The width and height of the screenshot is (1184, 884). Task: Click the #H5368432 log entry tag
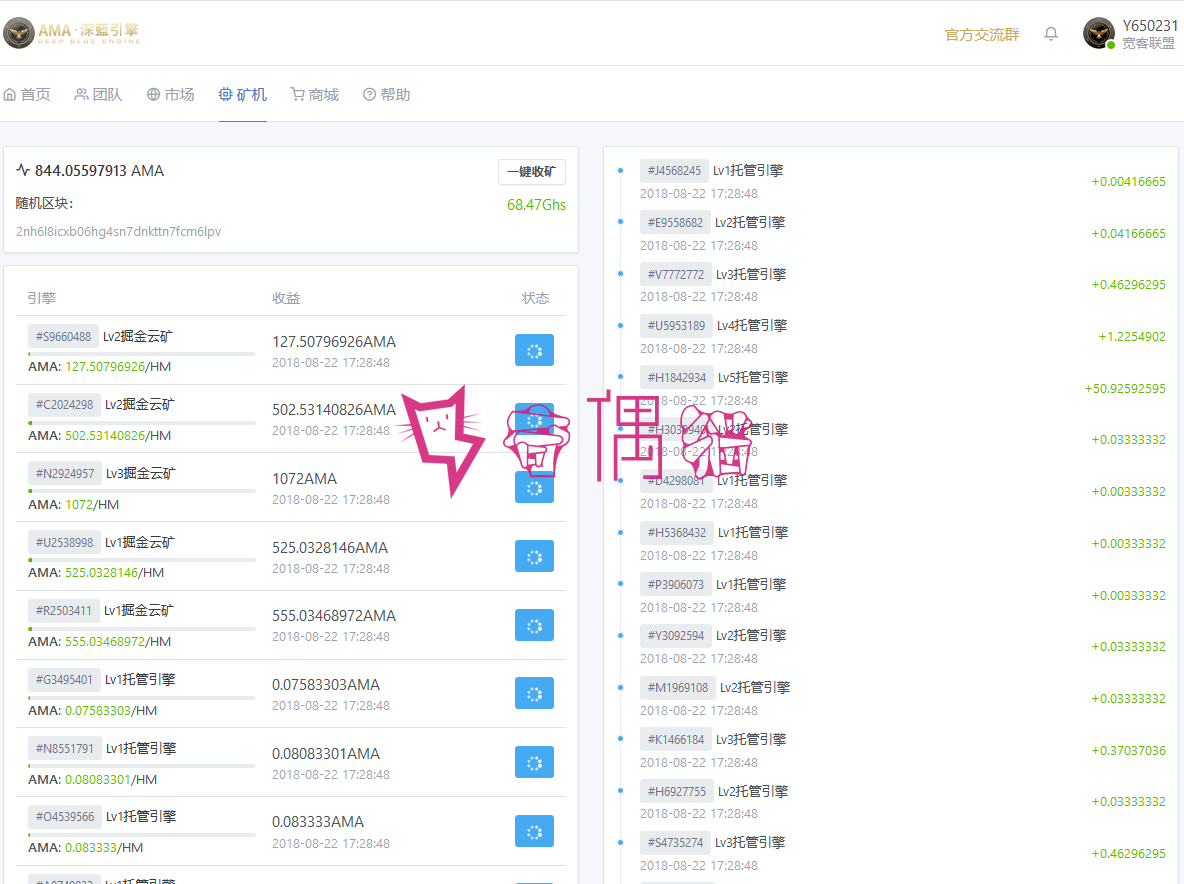click(x=677, y=532)
